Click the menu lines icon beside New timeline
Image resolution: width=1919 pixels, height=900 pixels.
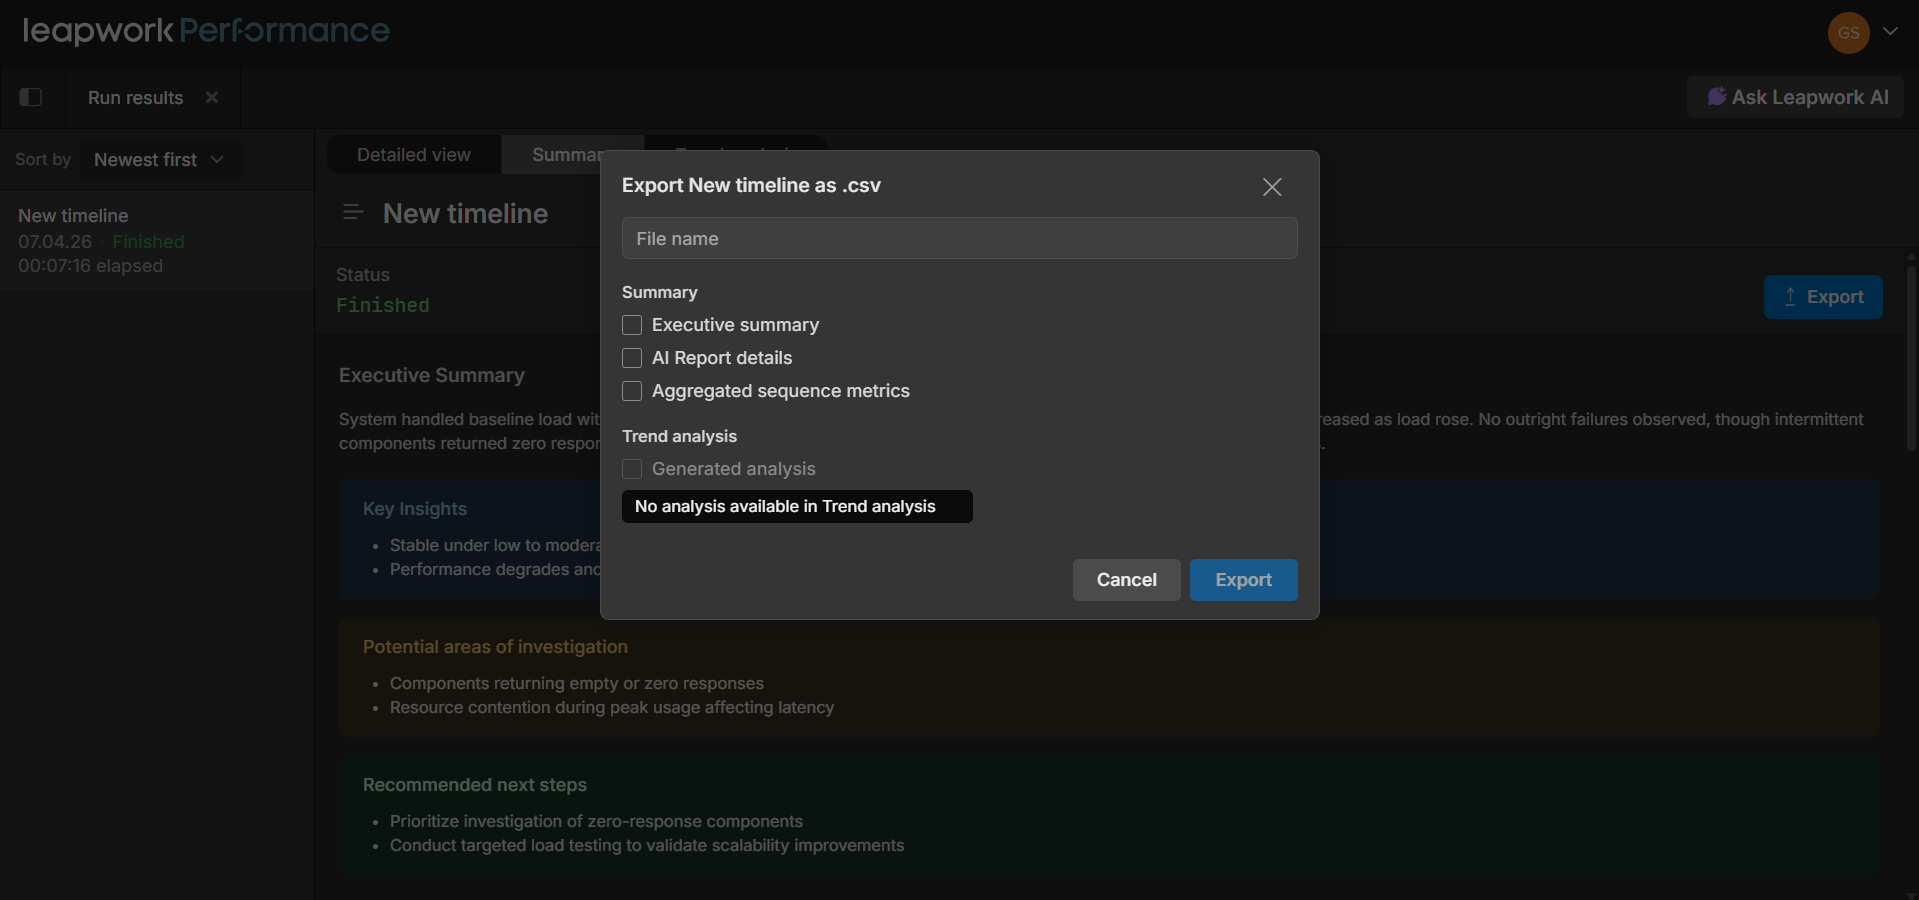[x=352, y=212]
